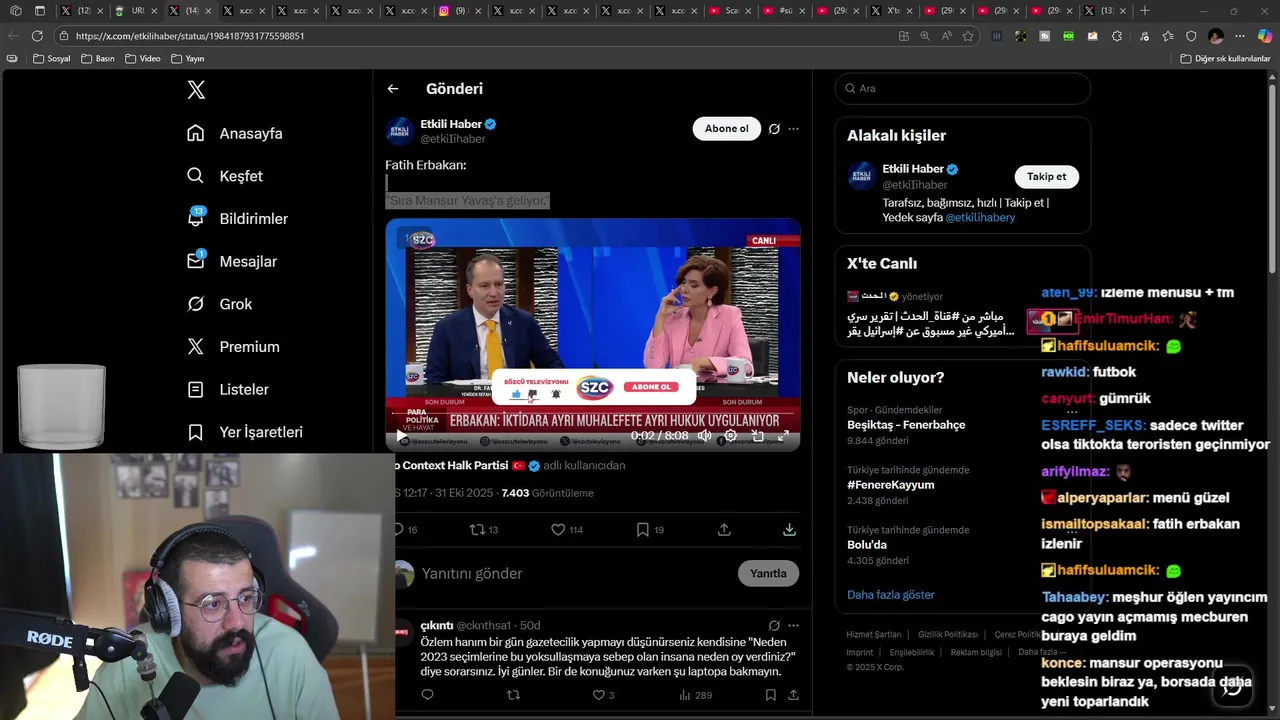Screen dimensions: 1280x720
Task: Toggle video picture-in-picture mode
Action: click(758, 436)
